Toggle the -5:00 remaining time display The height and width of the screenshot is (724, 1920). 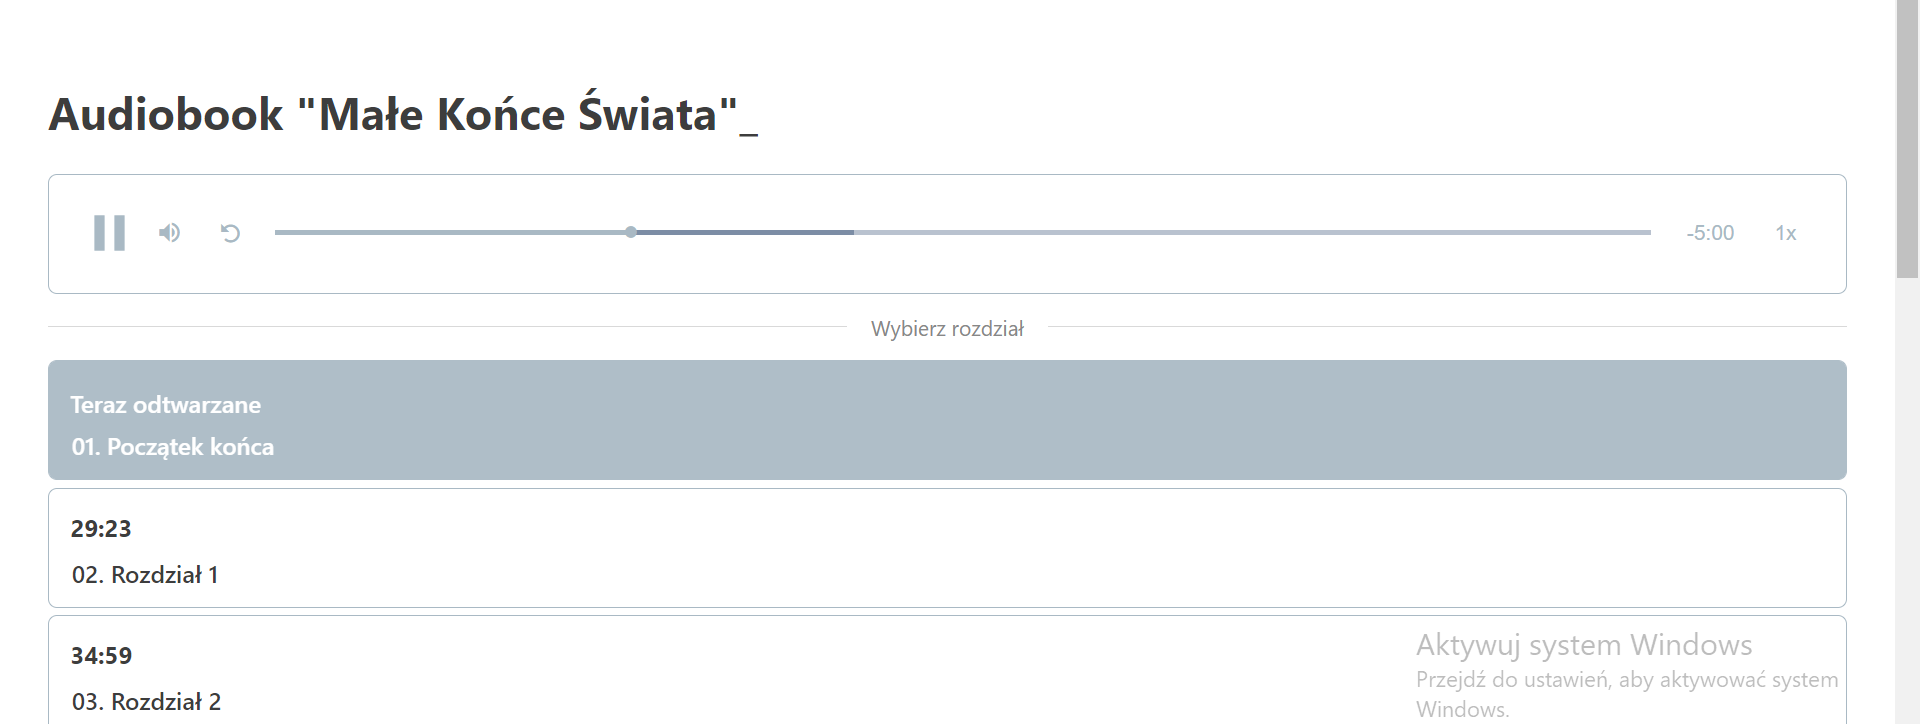(x=1710, y=233)
